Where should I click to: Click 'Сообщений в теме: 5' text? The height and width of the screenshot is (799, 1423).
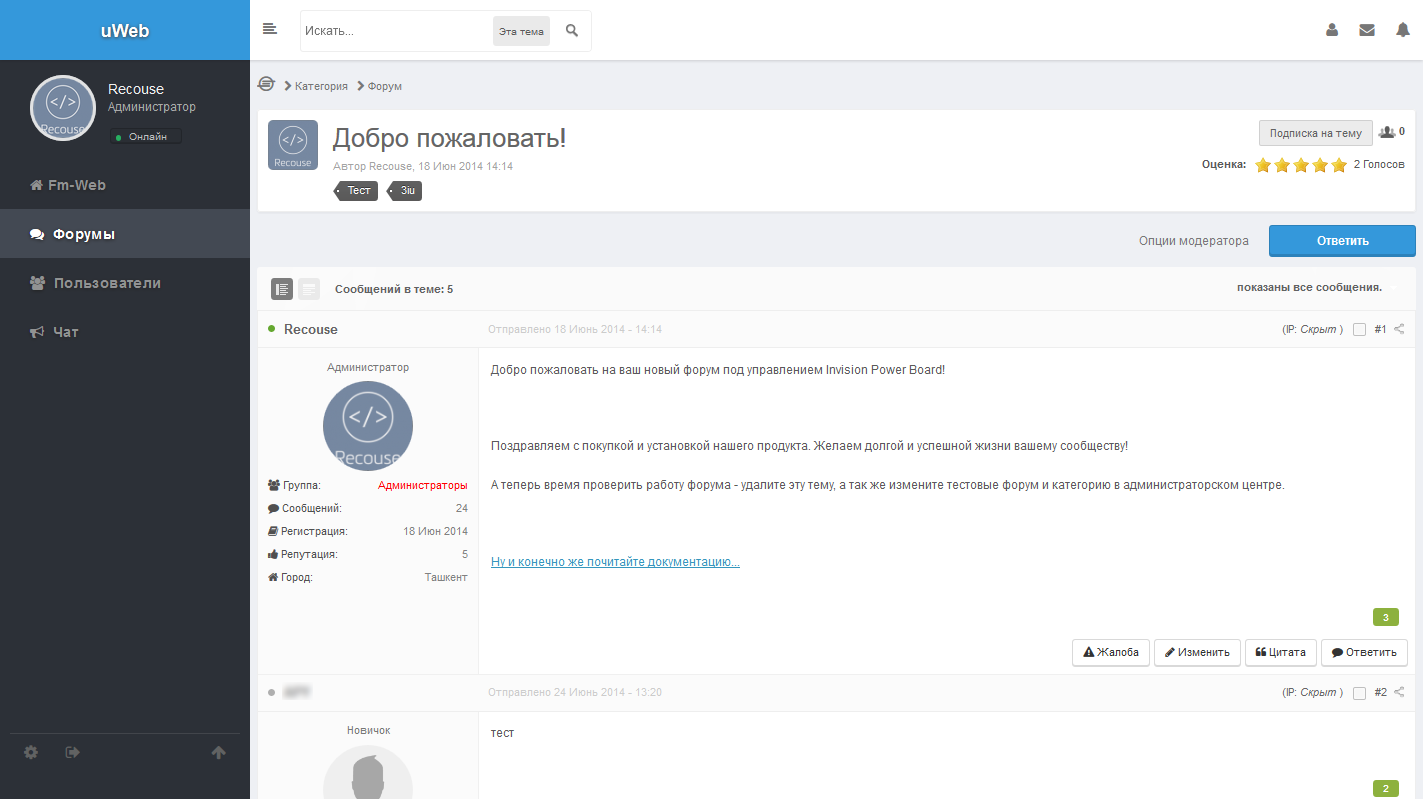click(394, 289)
